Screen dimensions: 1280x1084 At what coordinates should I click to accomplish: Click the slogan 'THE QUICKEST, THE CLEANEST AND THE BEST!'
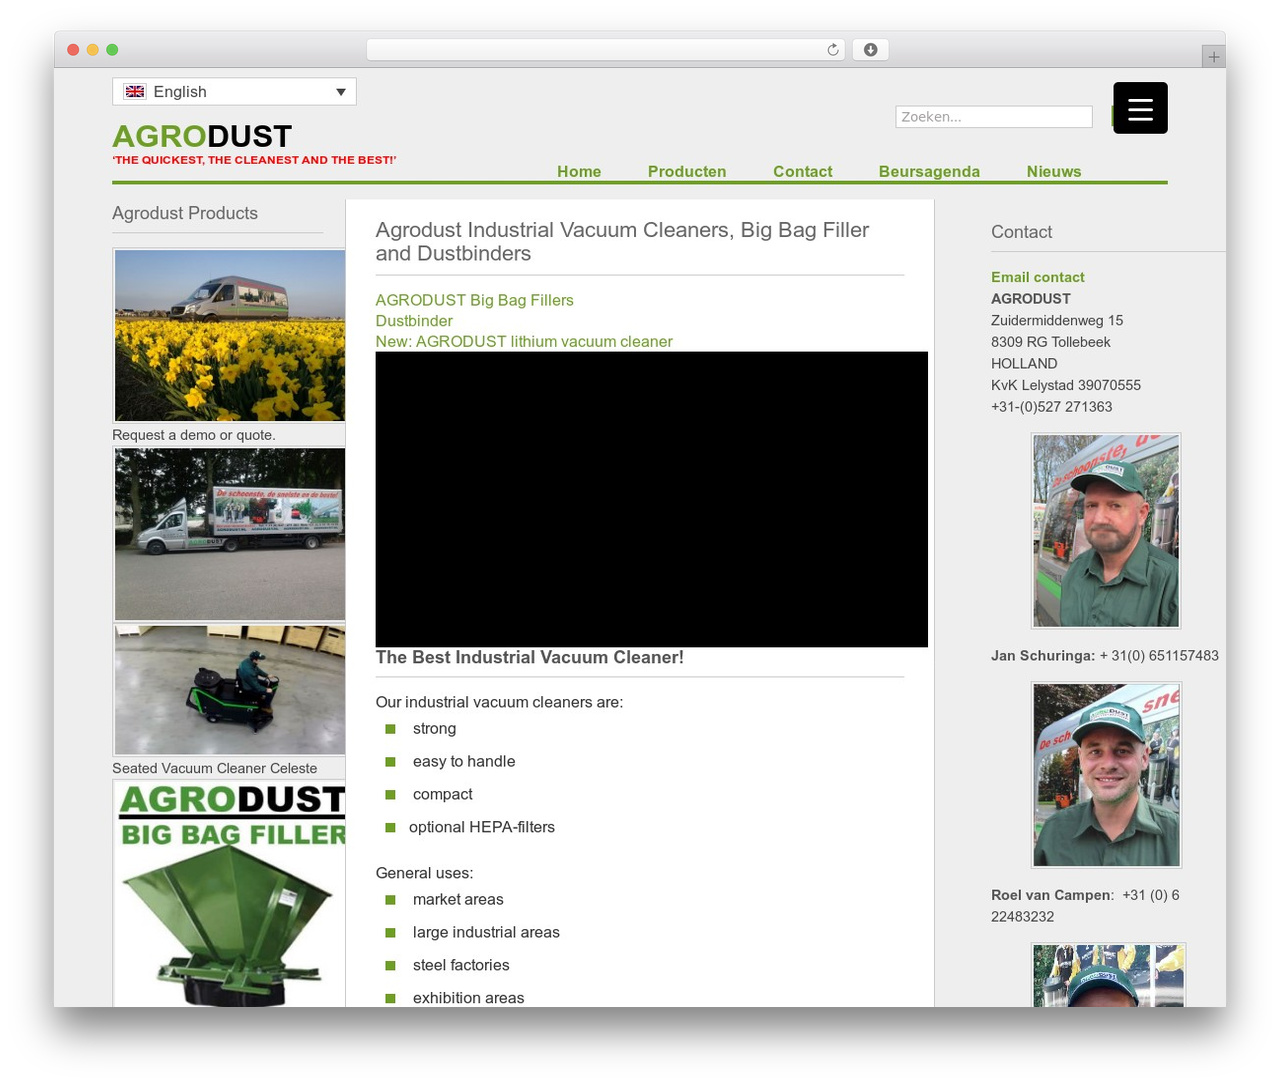point(254,160)
